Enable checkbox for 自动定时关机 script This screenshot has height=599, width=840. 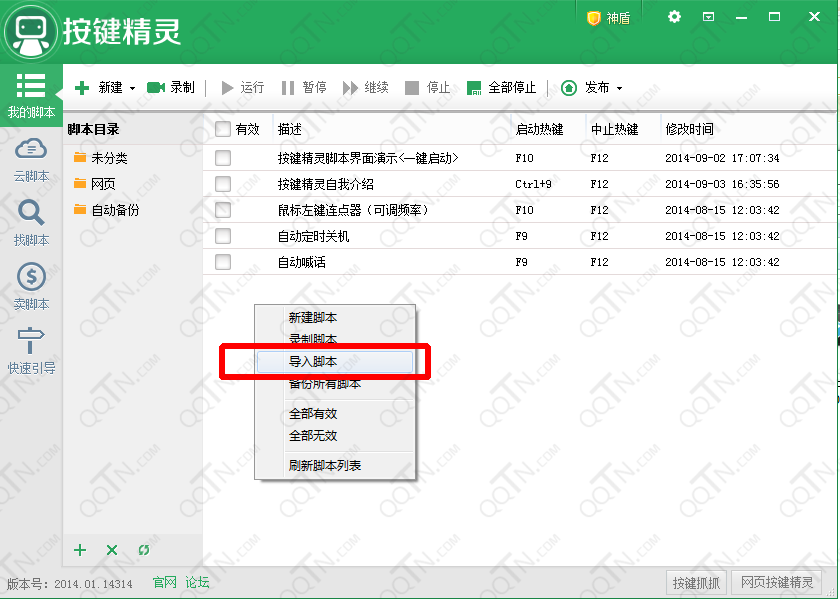tap(223, 236)
